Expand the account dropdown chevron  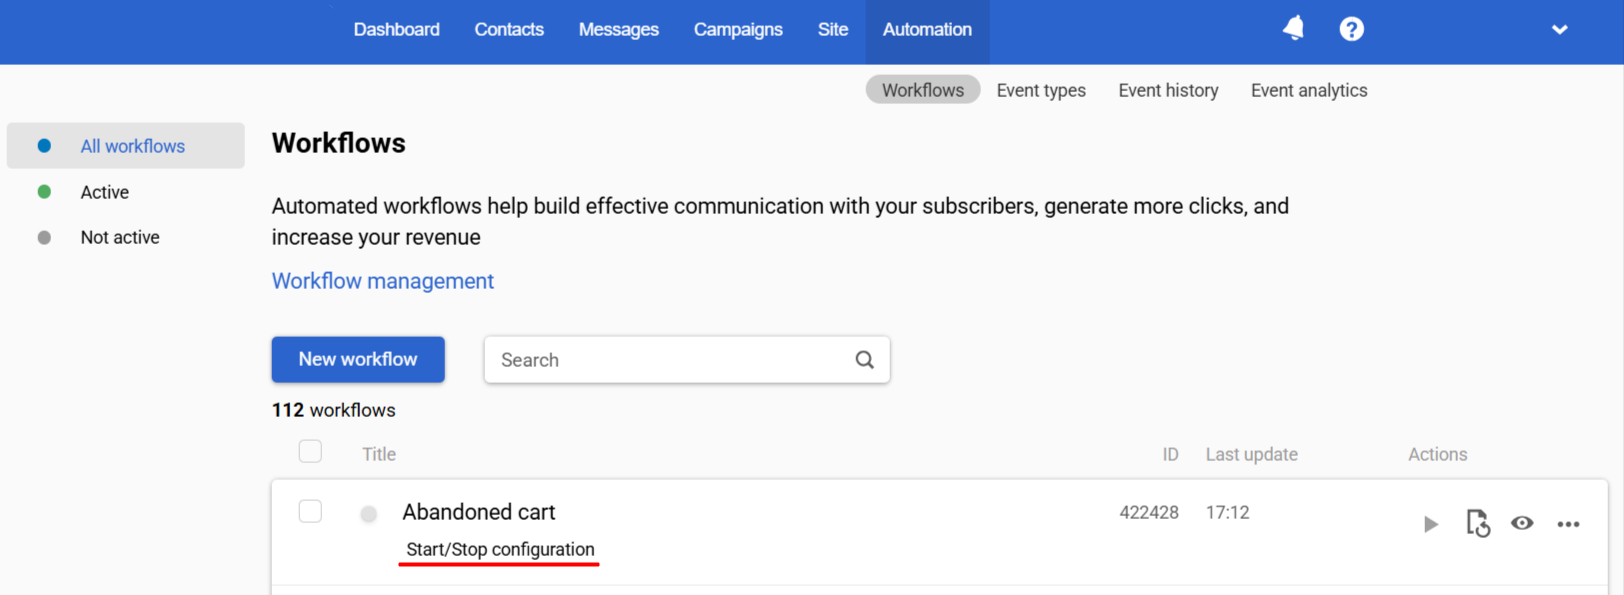tap(1559, 30)
